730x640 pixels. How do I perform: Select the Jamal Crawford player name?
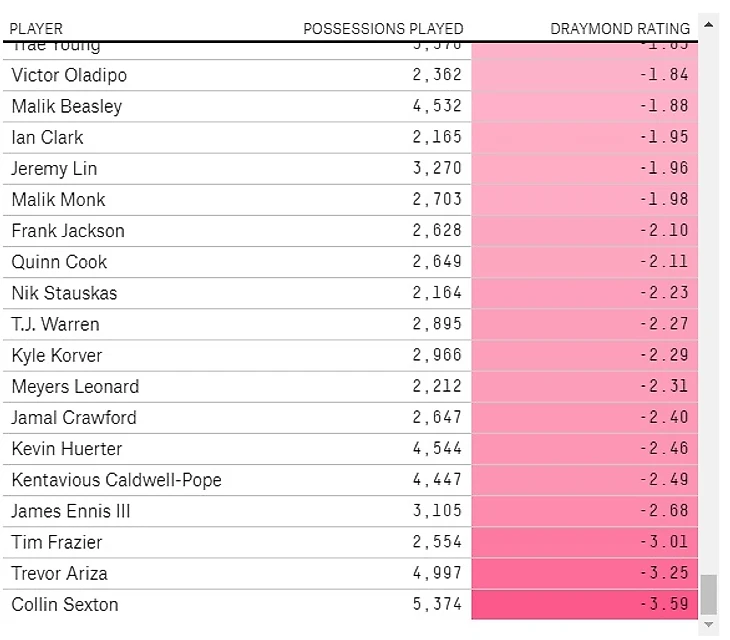(74, 417)
